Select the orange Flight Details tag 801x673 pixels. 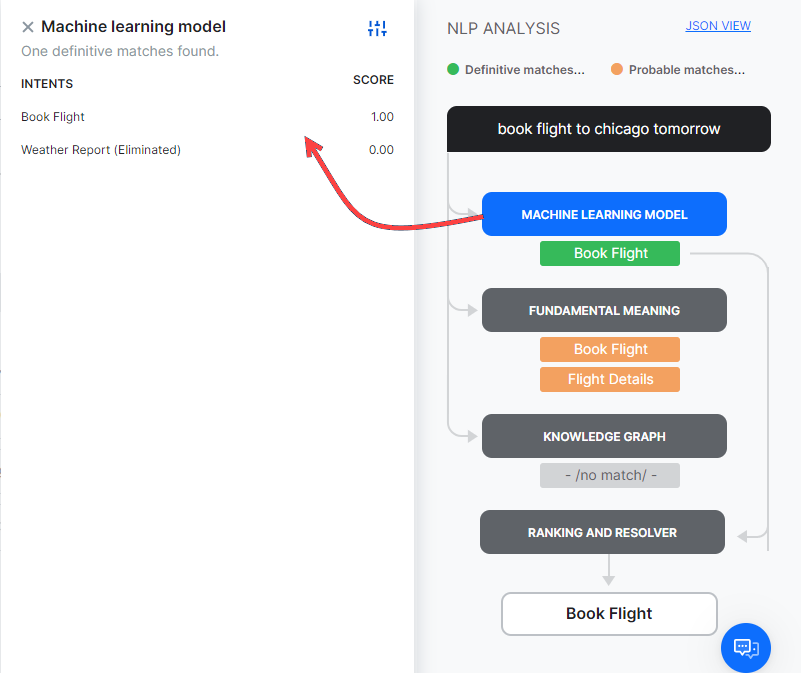tap(610, 379)
